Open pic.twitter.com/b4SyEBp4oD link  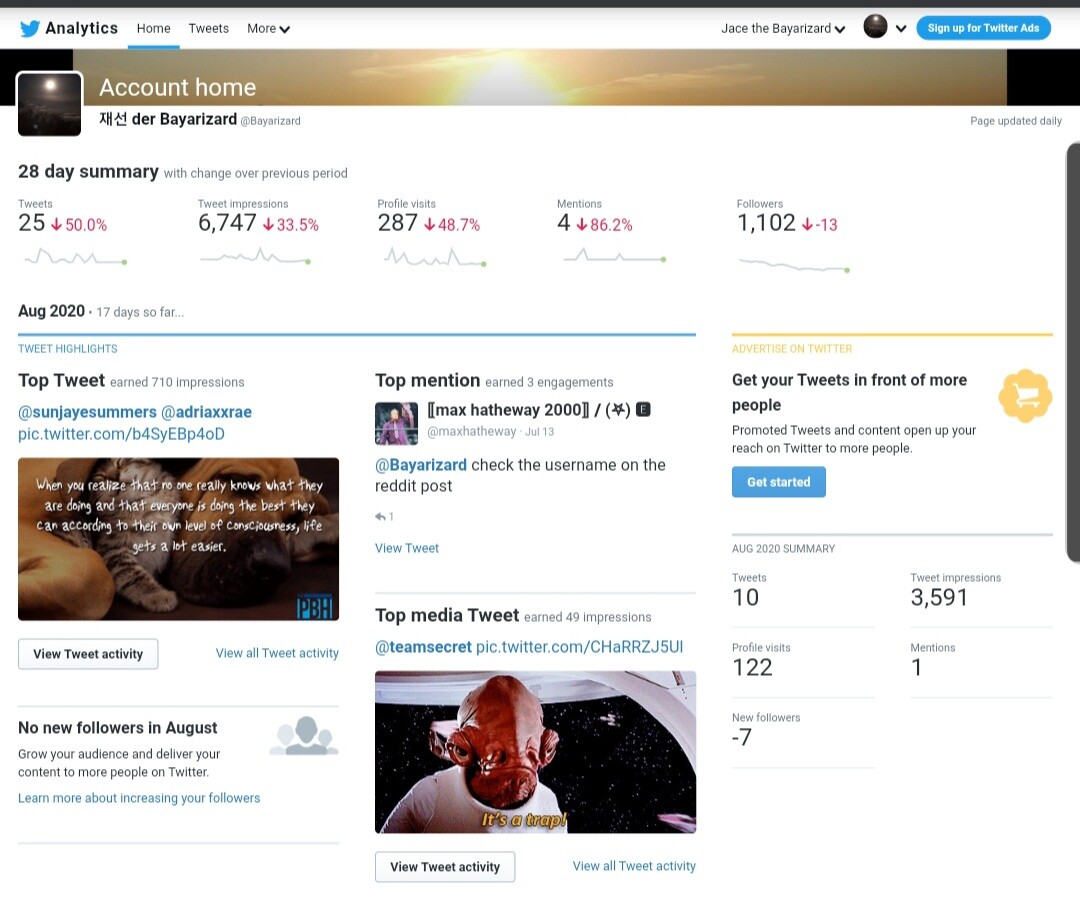click(x=121, y=434)
